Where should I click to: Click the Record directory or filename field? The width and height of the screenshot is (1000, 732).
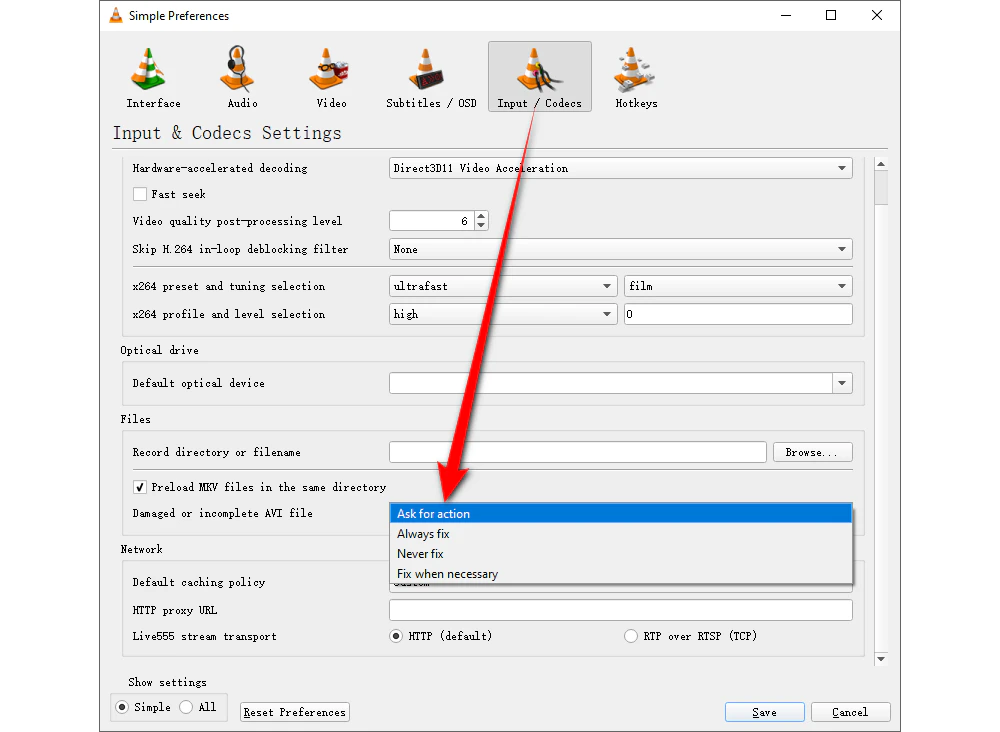tap(578, 452)
